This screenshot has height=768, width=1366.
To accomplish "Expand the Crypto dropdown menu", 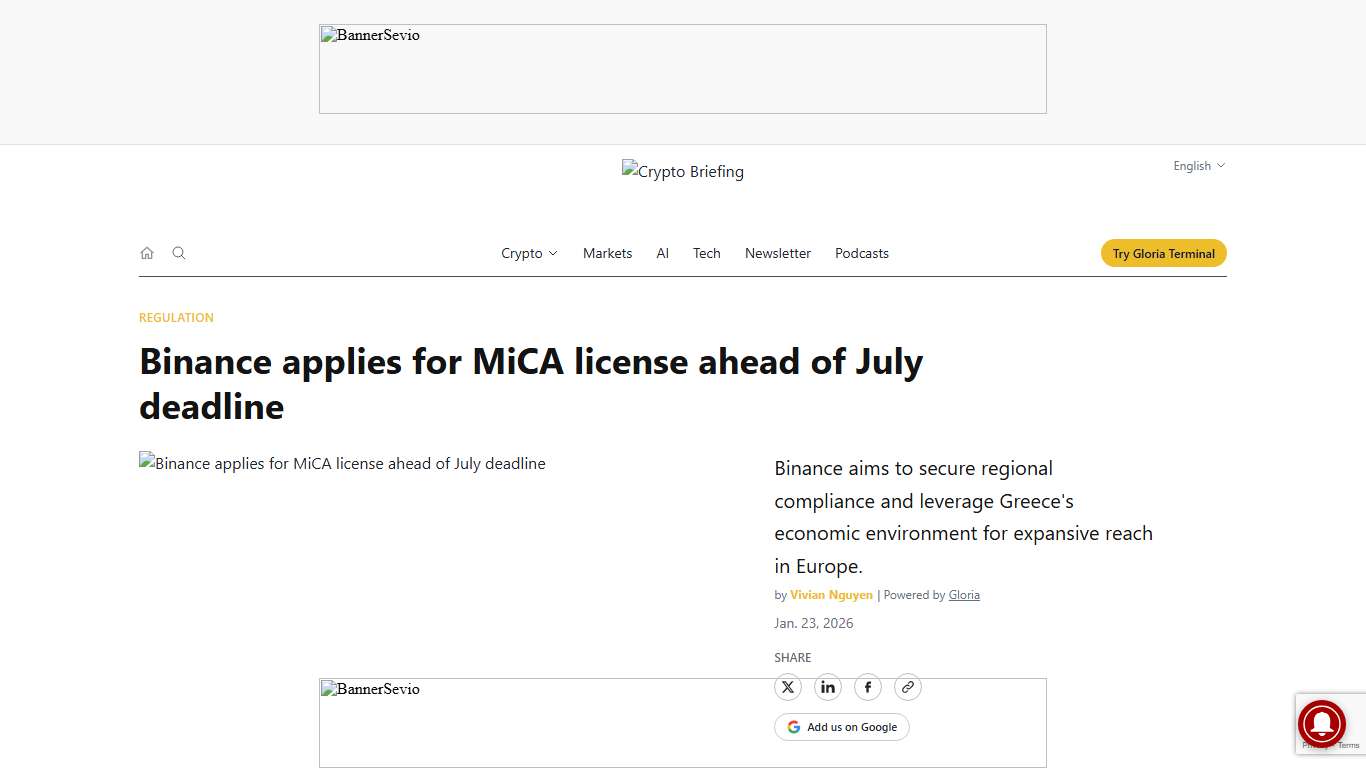I will (x=529, y=253).
